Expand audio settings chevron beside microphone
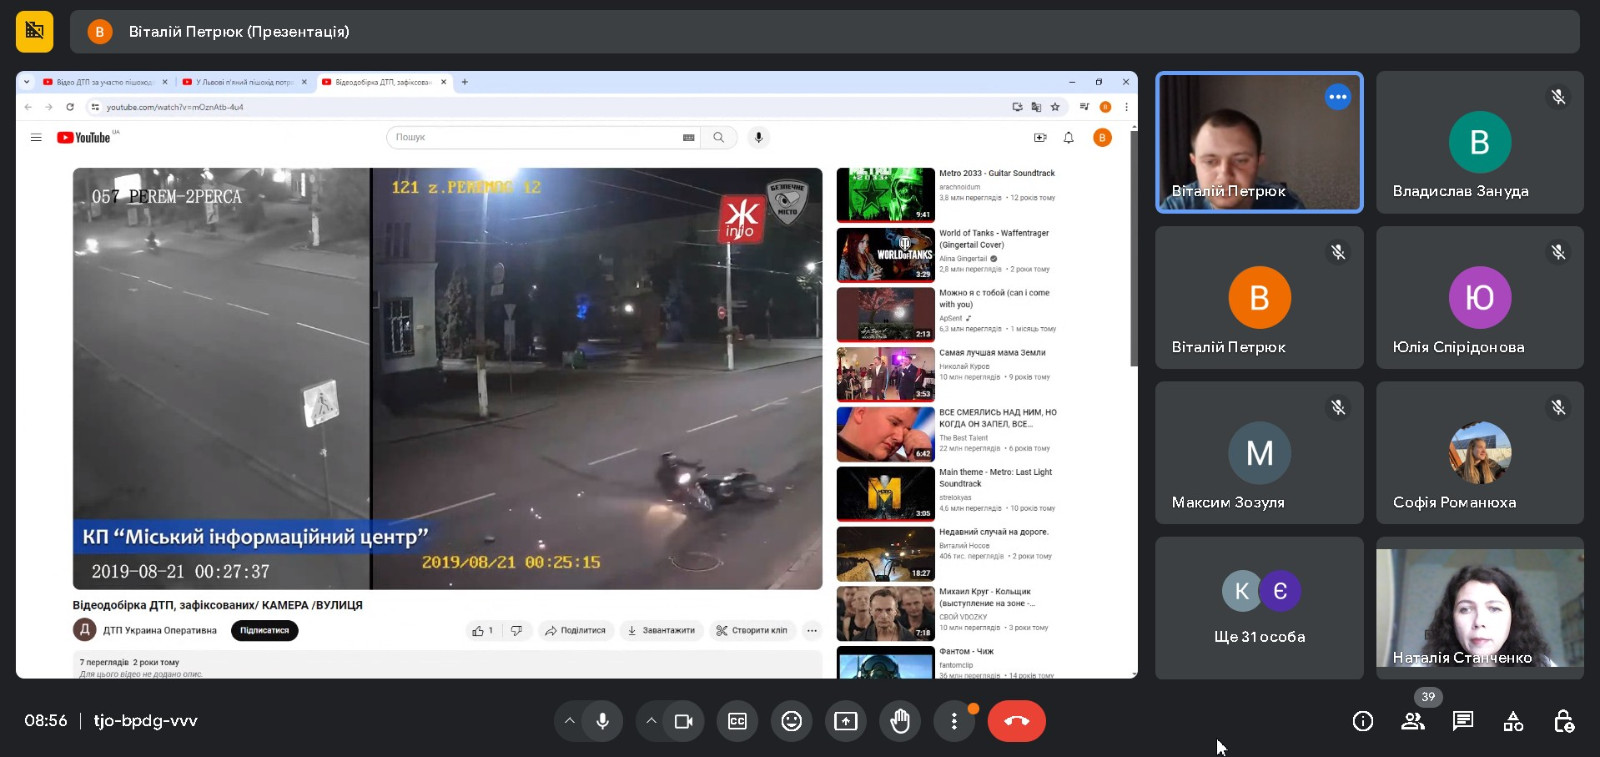 569,721
